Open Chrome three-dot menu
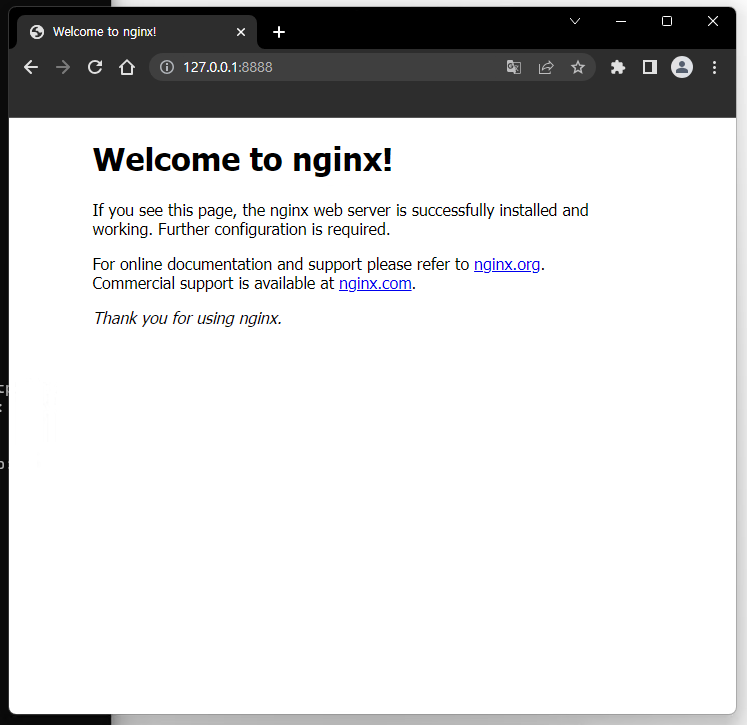 pyautogui.click(x=714, y=67)
